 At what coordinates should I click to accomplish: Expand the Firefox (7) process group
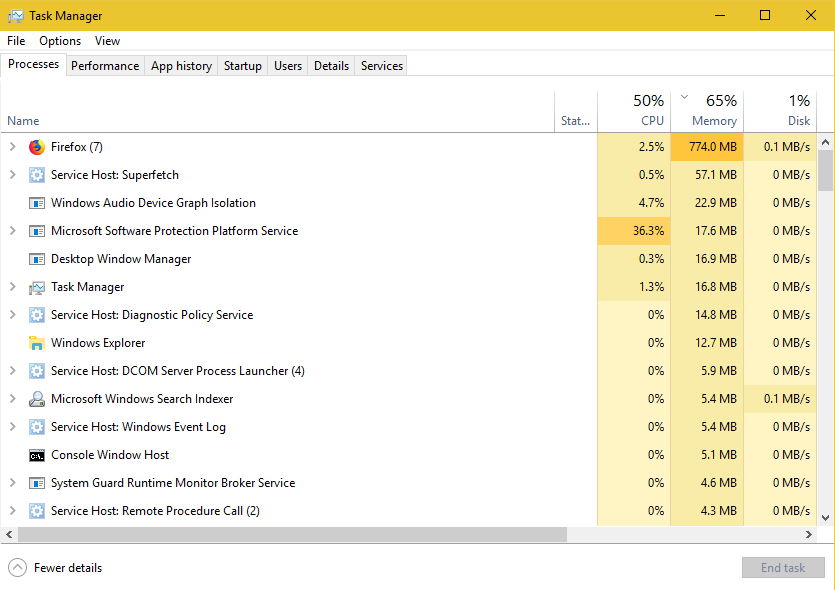[x=13, y=146]
